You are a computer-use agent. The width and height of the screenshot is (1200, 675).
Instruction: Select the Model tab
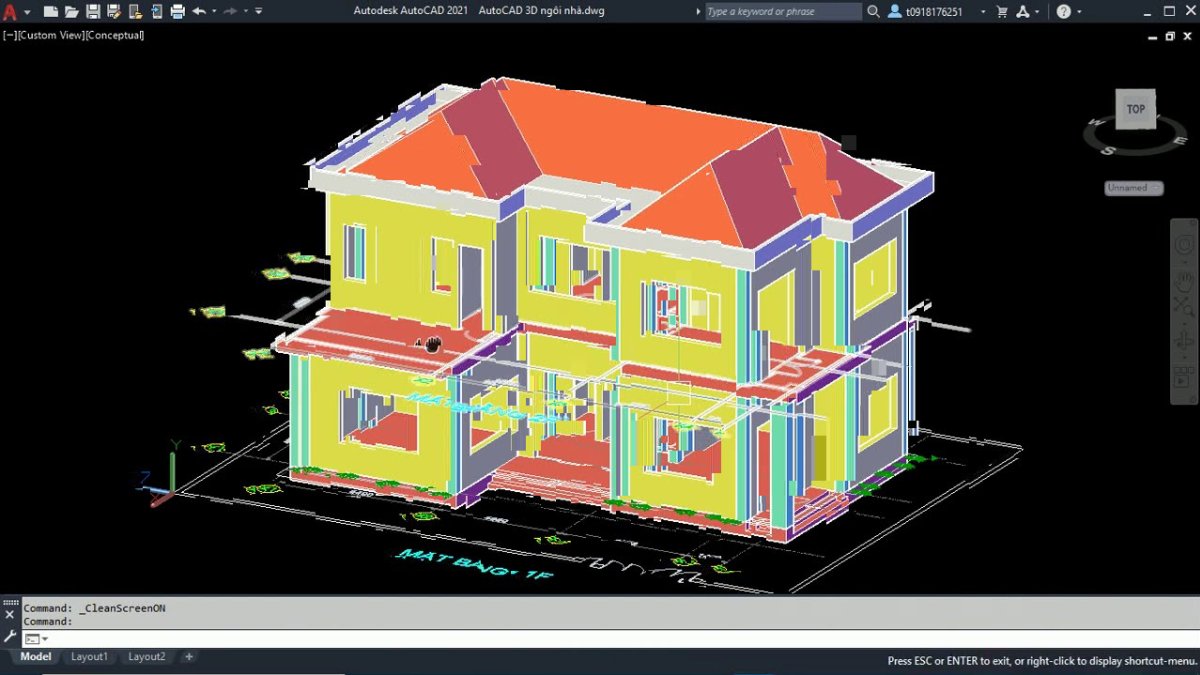(x=36, y=657)
